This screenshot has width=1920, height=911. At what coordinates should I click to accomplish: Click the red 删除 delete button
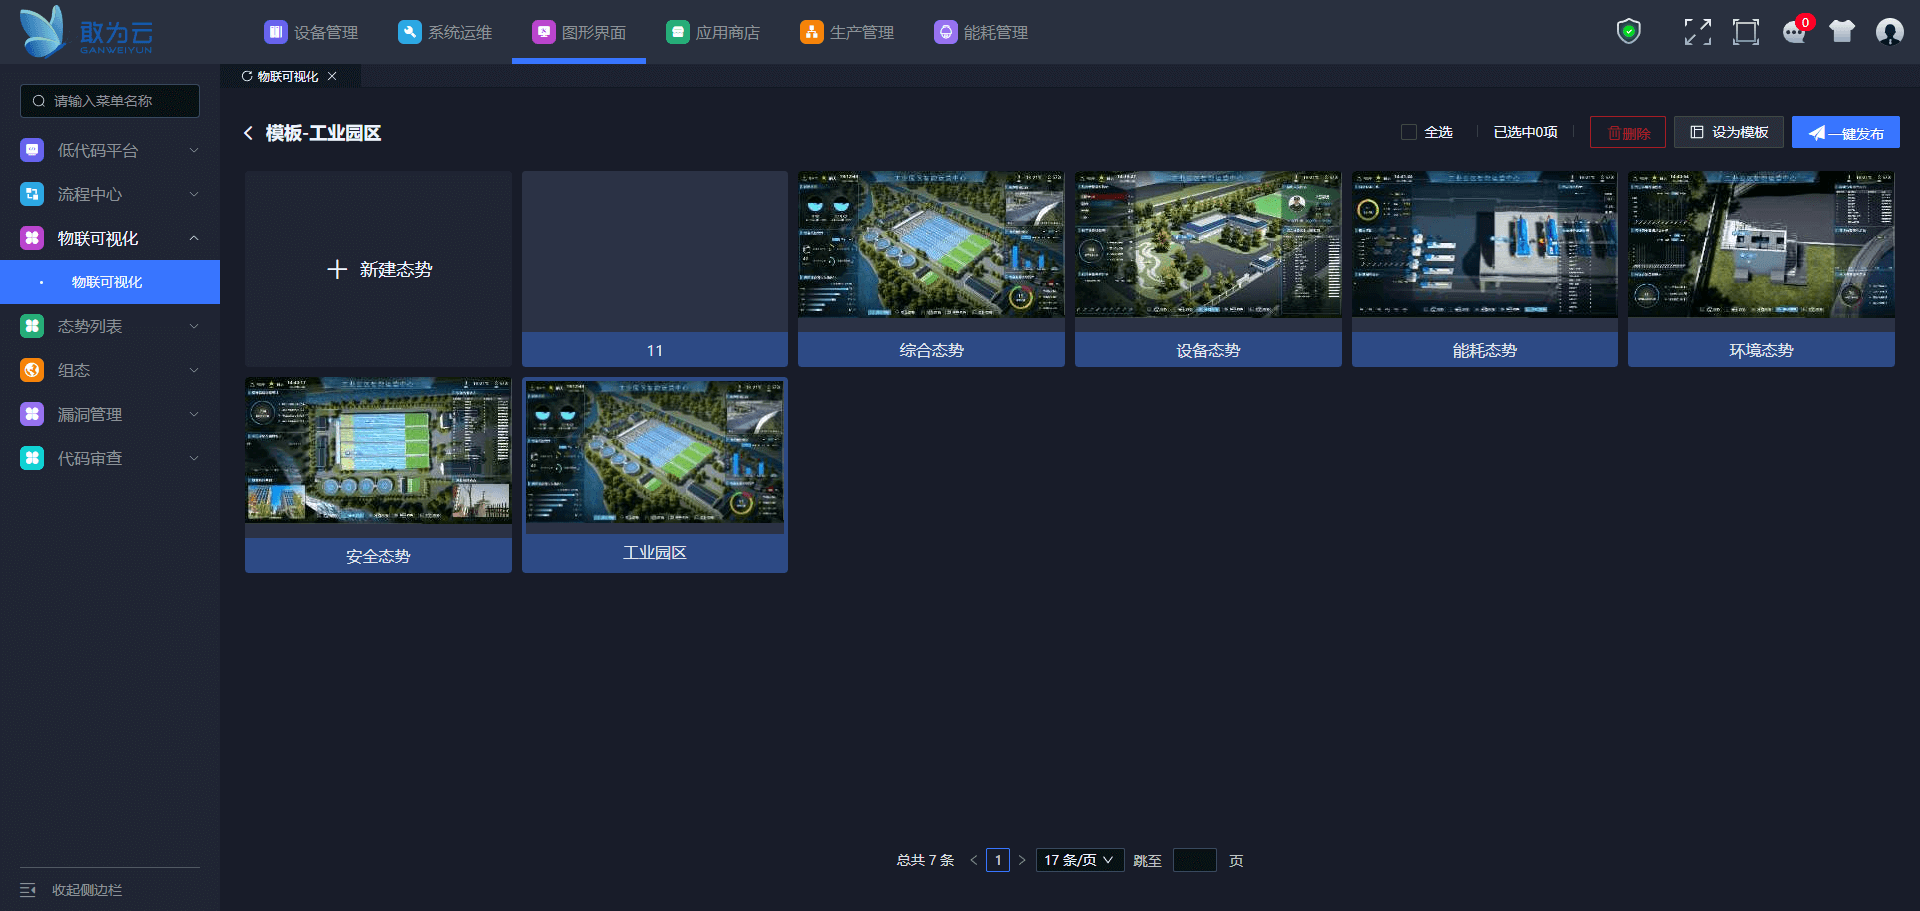(x=1628, y=132)
